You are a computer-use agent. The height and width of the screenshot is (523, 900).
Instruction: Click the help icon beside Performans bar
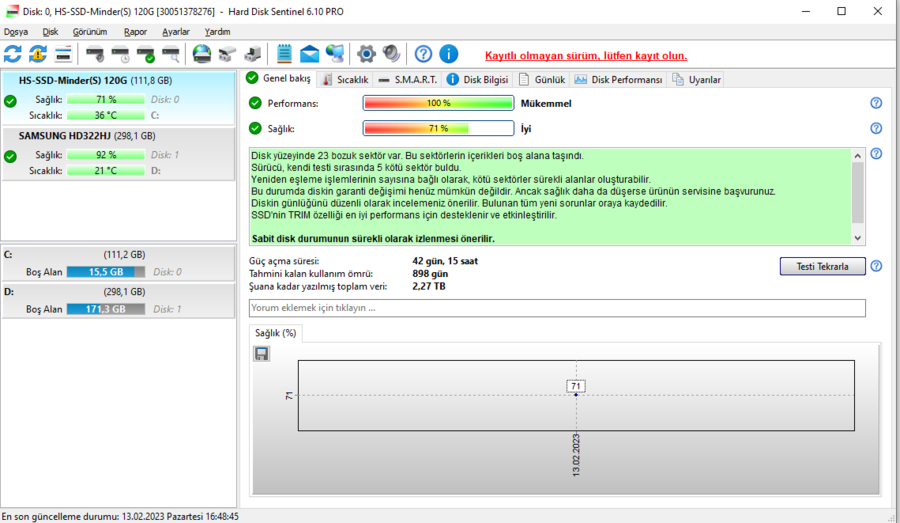[x=876, y=103]
